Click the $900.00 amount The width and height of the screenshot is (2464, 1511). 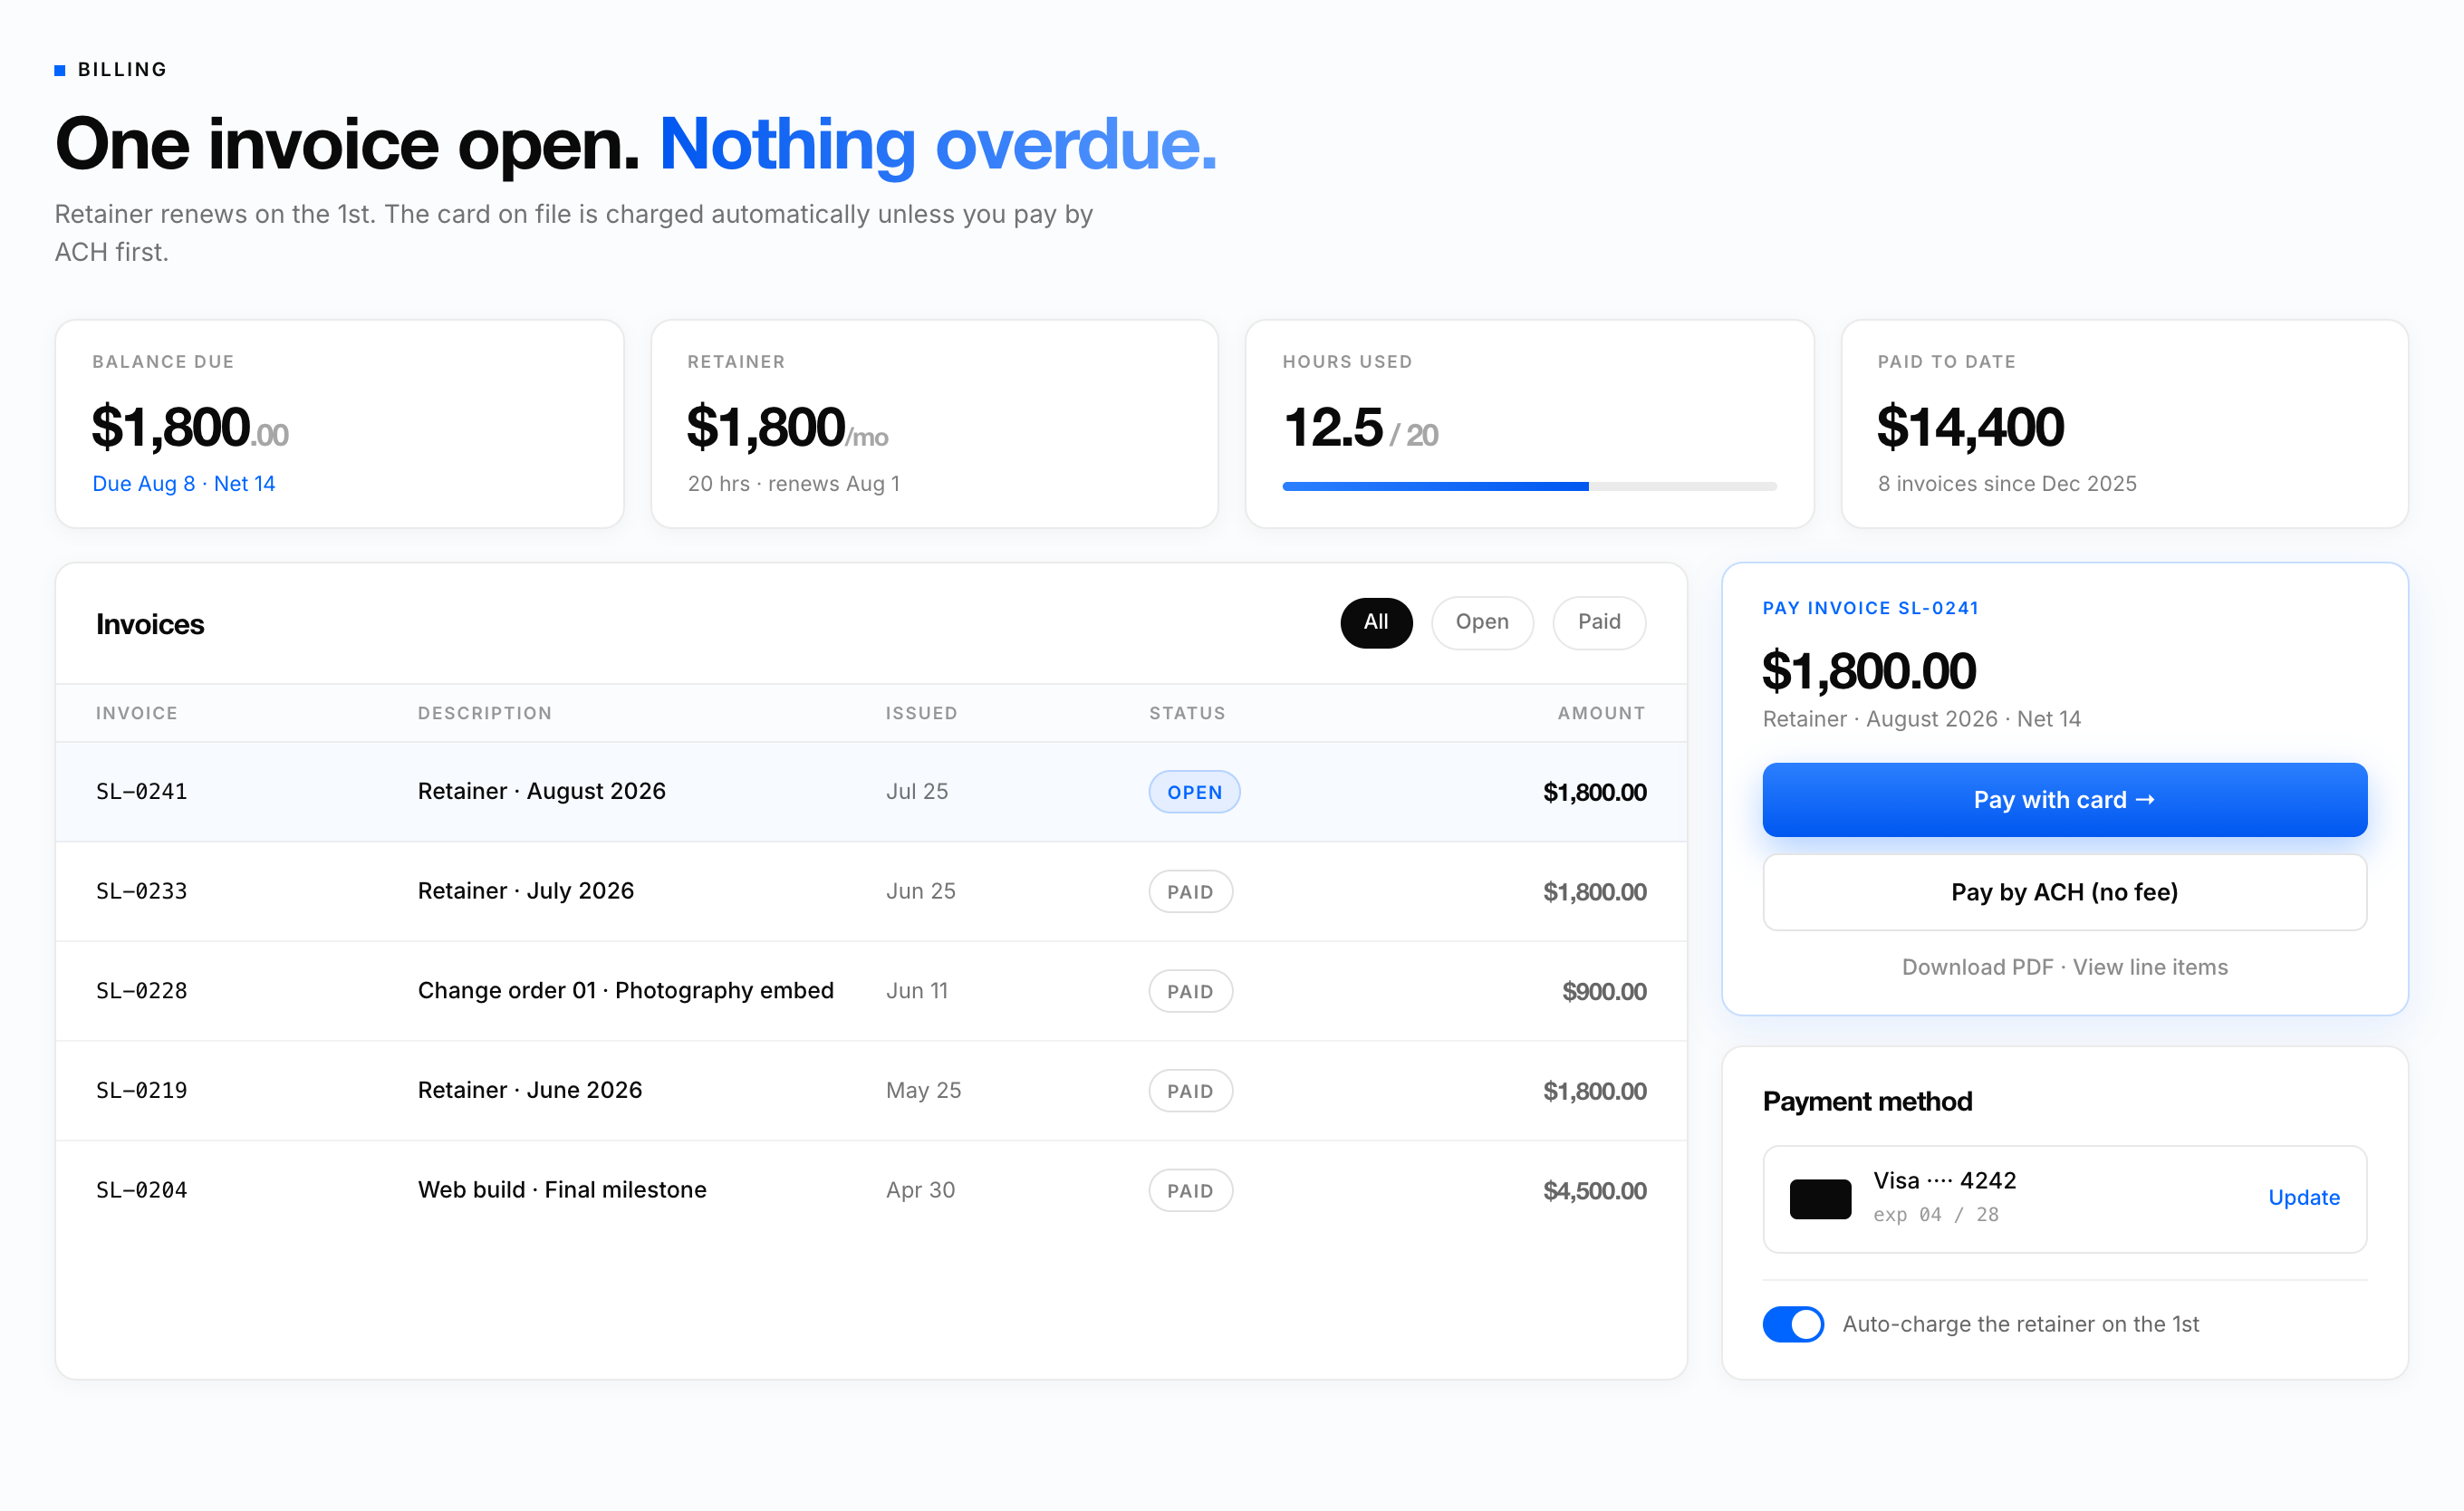pos(1604,992)
